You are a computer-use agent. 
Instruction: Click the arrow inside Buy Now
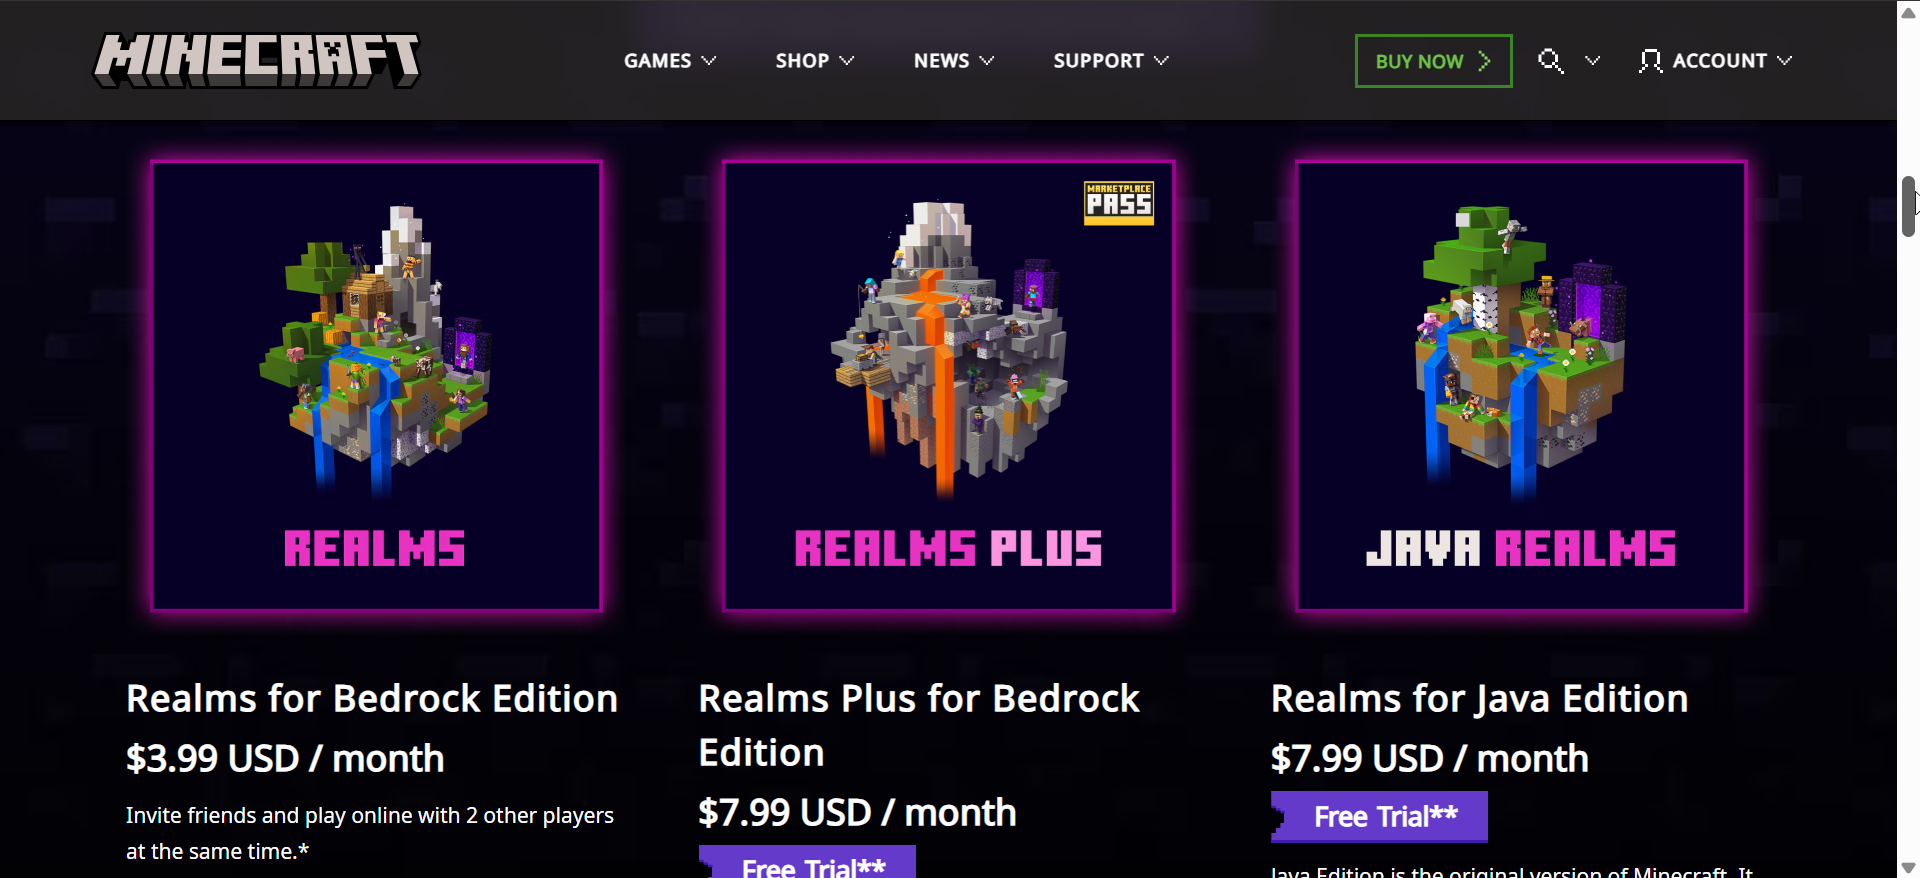[x=1484, y=61]
